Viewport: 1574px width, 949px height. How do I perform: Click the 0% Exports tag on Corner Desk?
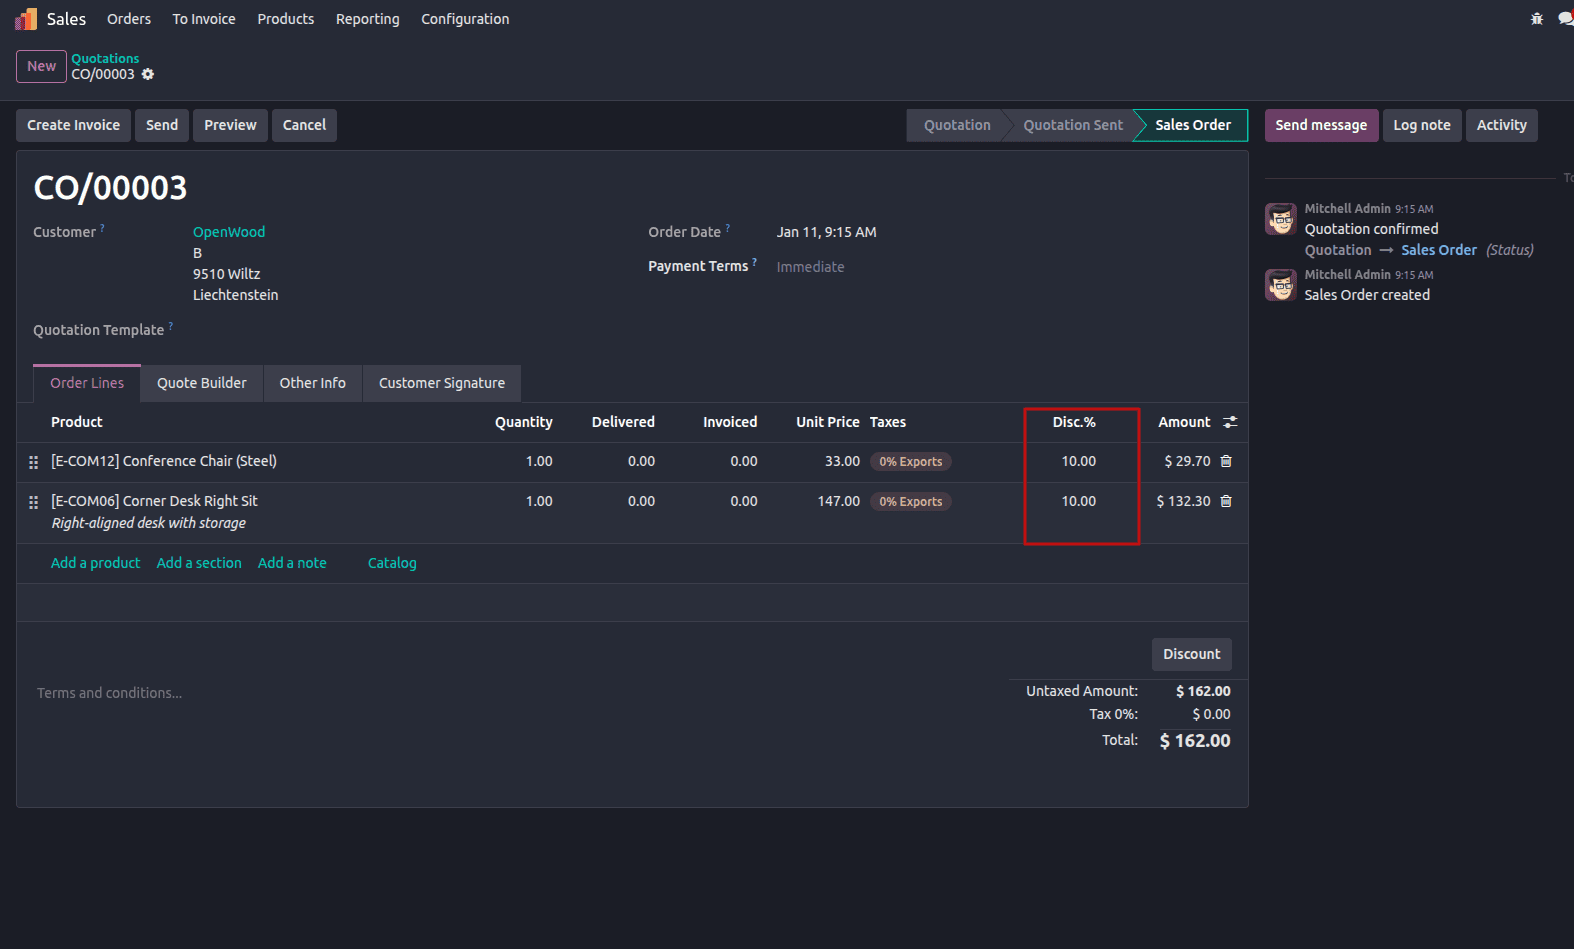click(x=911, y=502)
